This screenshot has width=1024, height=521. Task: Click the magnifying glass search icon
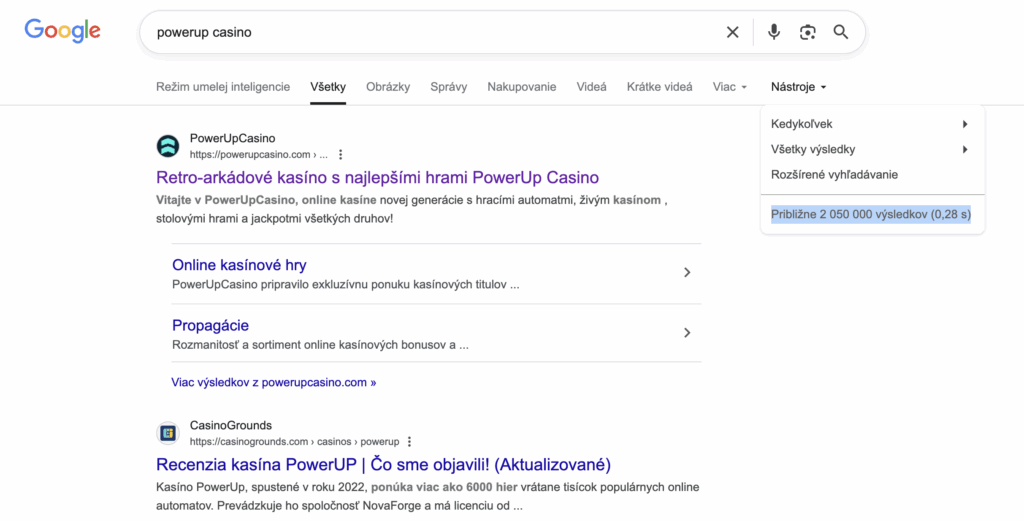pos(841,32)
